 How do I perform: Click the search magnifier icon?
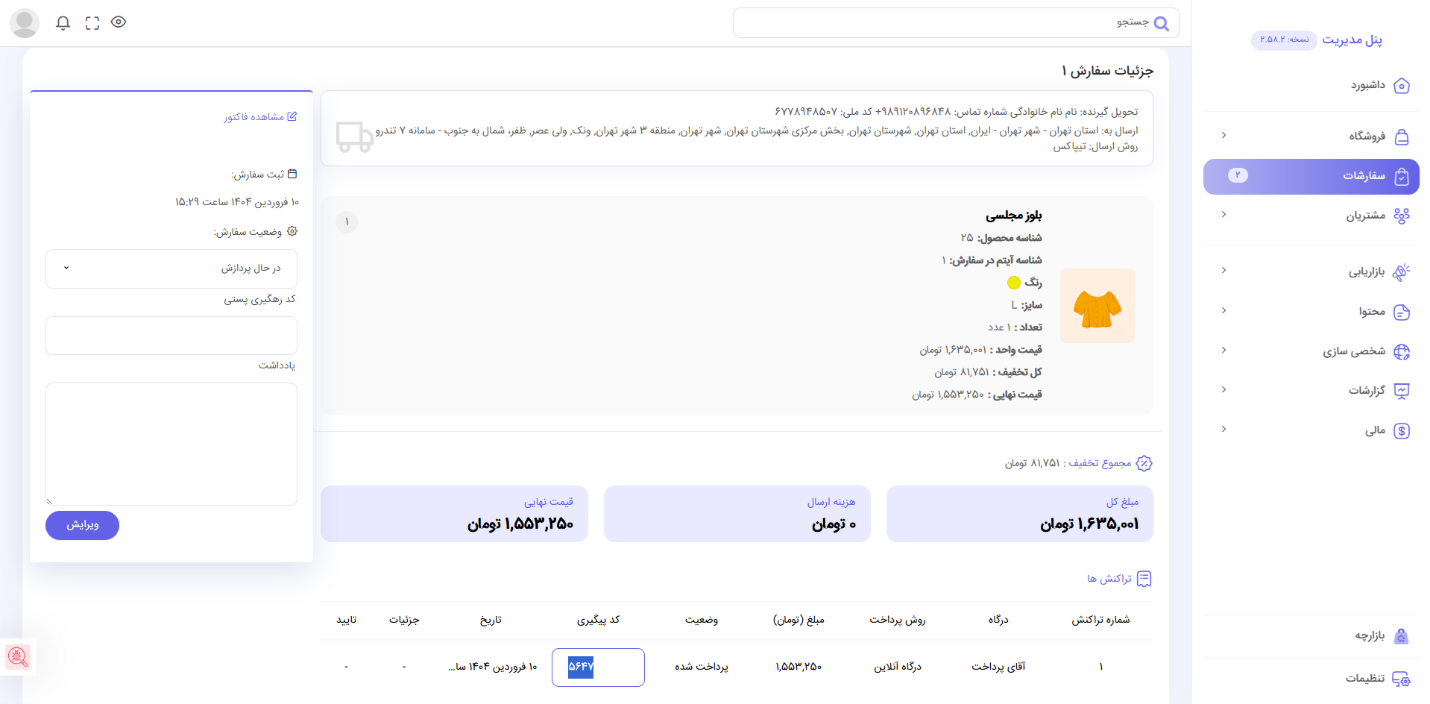[x=1161, y=23]
